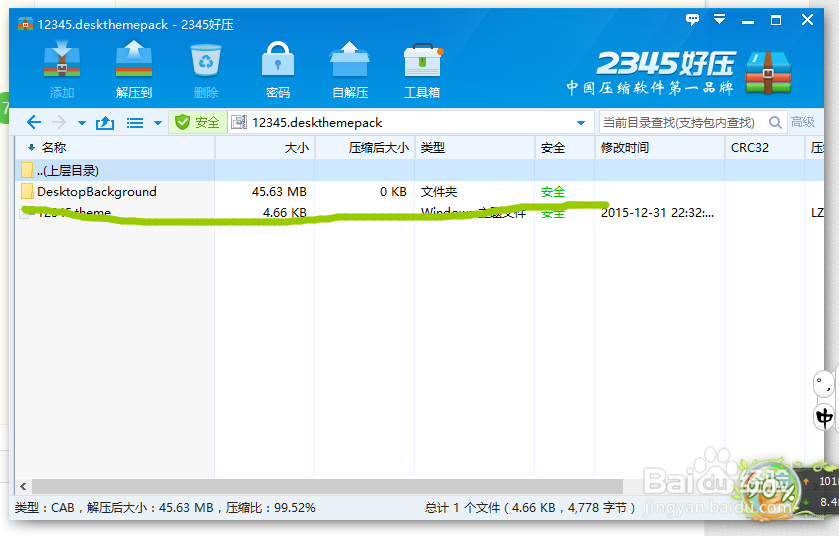
Task: Click the 自解压 (Self-extract) icon
Action: [x=350, y=70]
